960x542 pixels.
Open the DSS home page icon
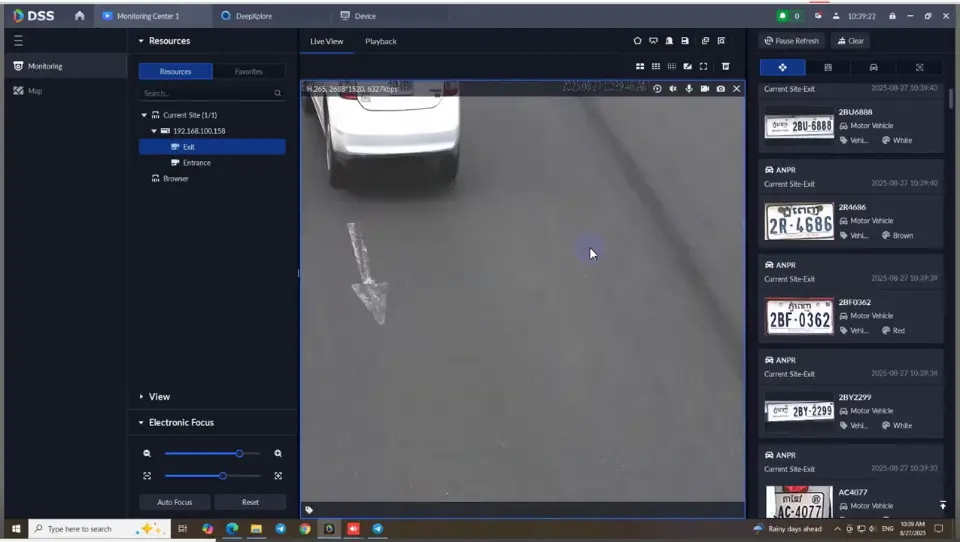click(80, 16)
